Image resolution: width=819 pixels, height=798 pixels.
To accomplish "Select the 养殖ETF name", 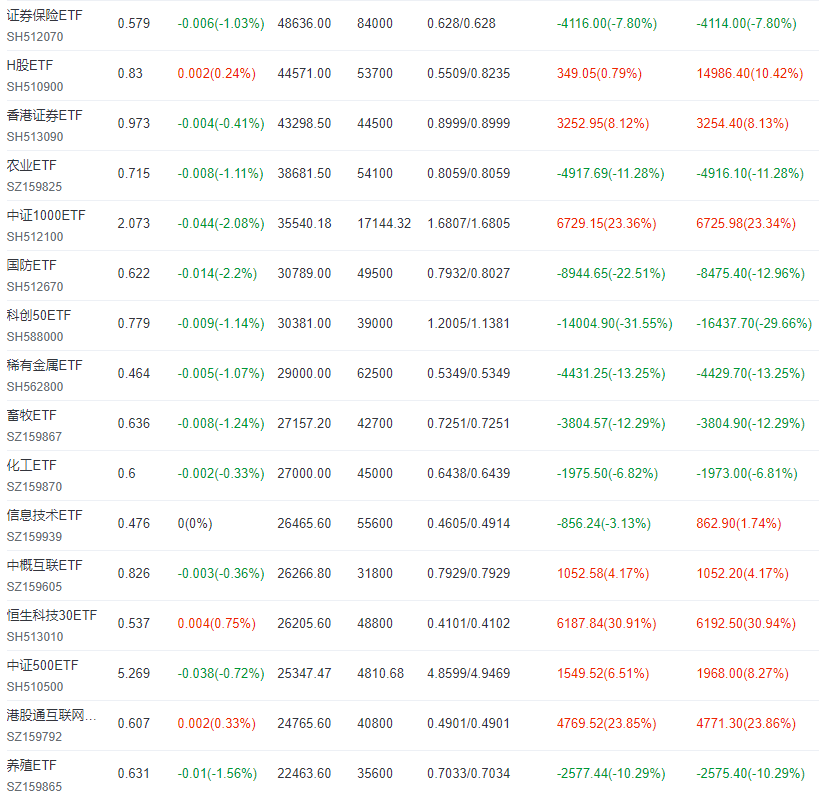I will point(31,766).
